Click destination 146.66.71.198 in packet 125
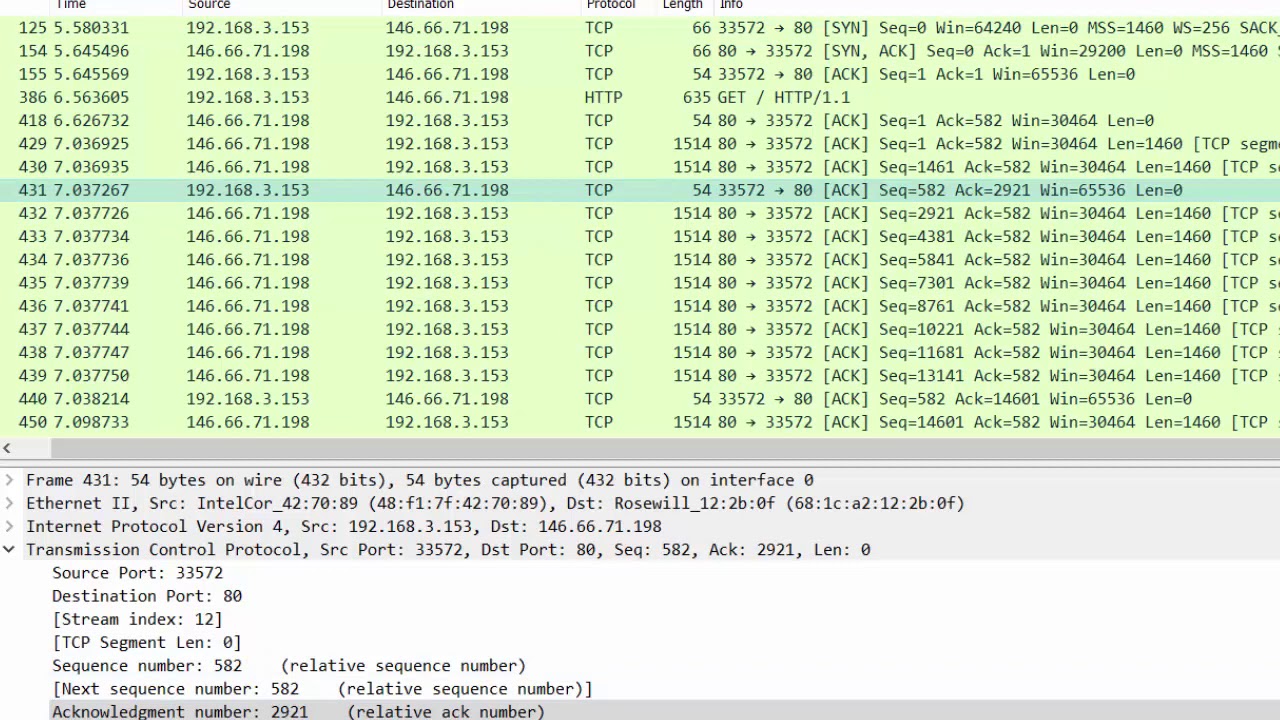The height and width of the screenshot is (720, 1280). [447, 28]
